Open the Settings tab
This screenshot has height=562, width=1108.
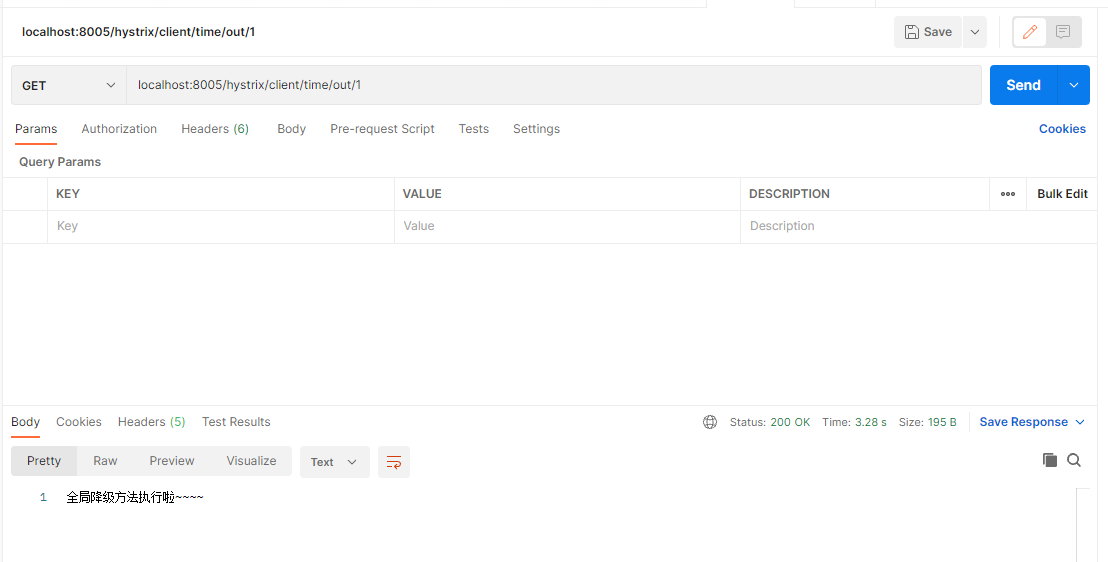tap(536, 129)
